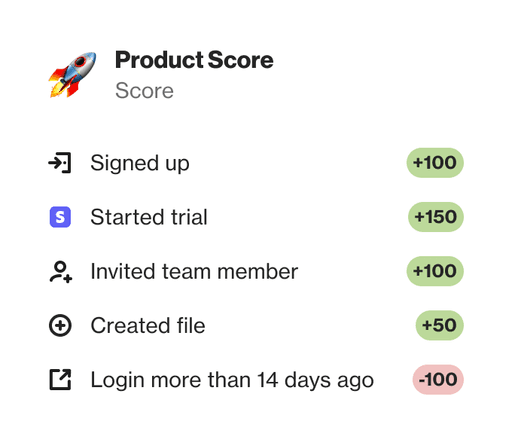Click the green +150 score pill
Screen dimensions: 512x443
pyautogui.click(x=436, y=217)
